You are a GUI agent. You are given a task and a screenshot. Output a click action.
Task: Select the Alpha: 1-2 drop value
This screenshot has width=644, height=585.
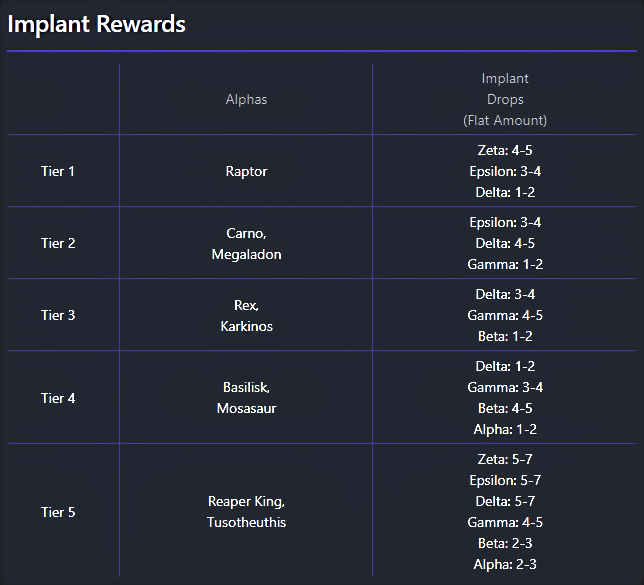click(505, 430)
